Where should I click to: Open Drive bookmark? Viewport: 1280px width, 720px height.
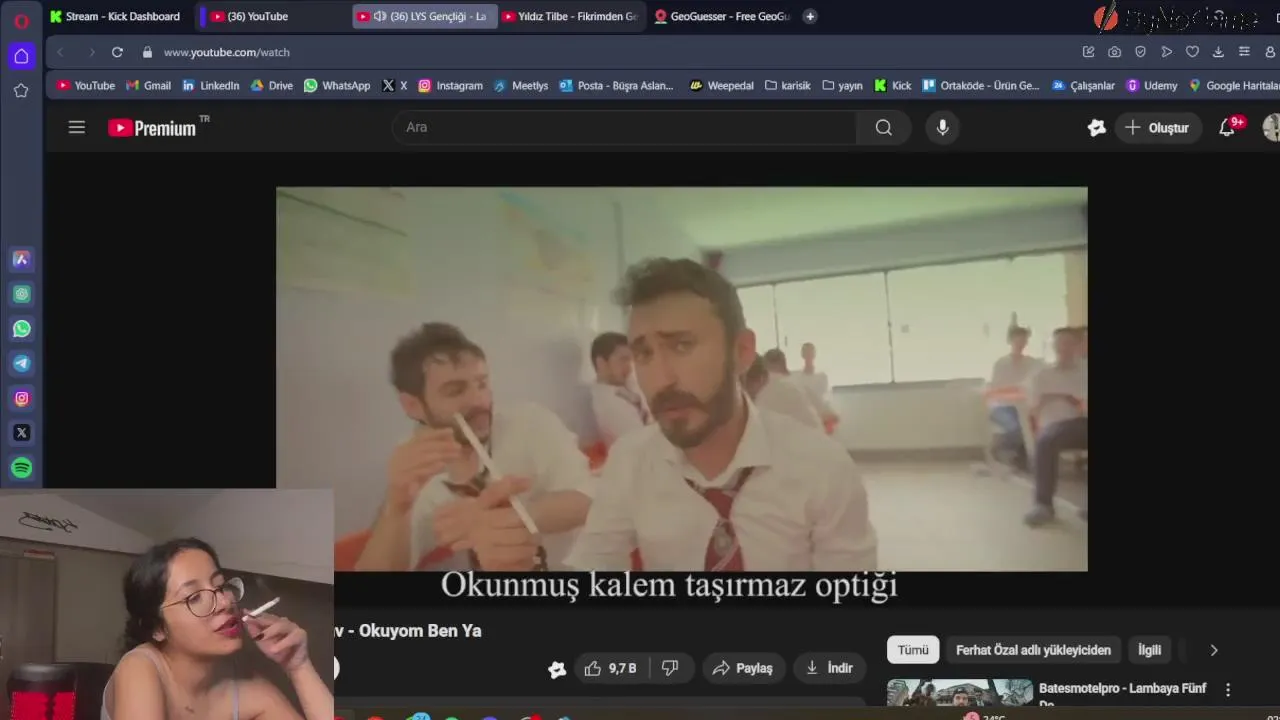point(272,86)
